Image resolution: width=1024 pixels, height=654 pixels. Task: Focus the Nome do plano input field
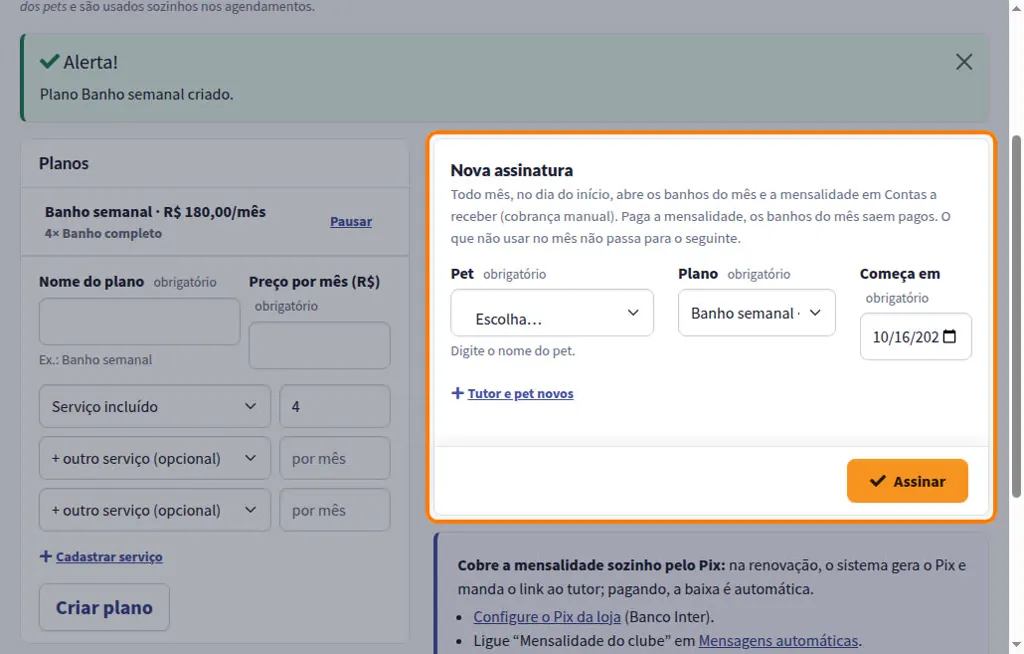tap(140, 321)
